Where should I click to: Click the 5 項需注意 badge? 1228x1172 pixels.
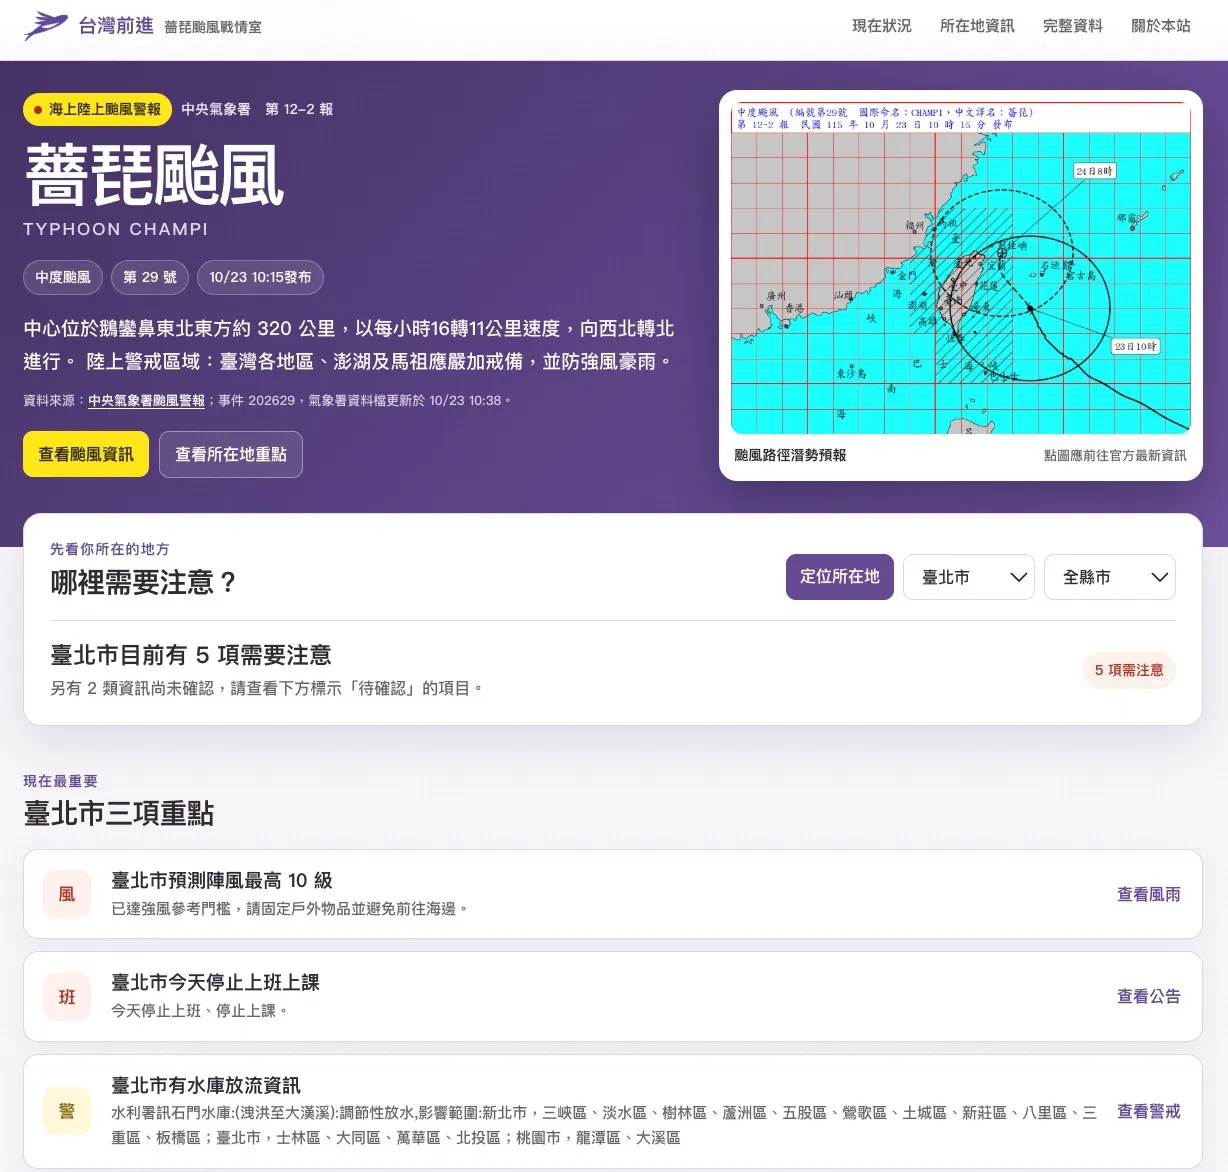1129,670
